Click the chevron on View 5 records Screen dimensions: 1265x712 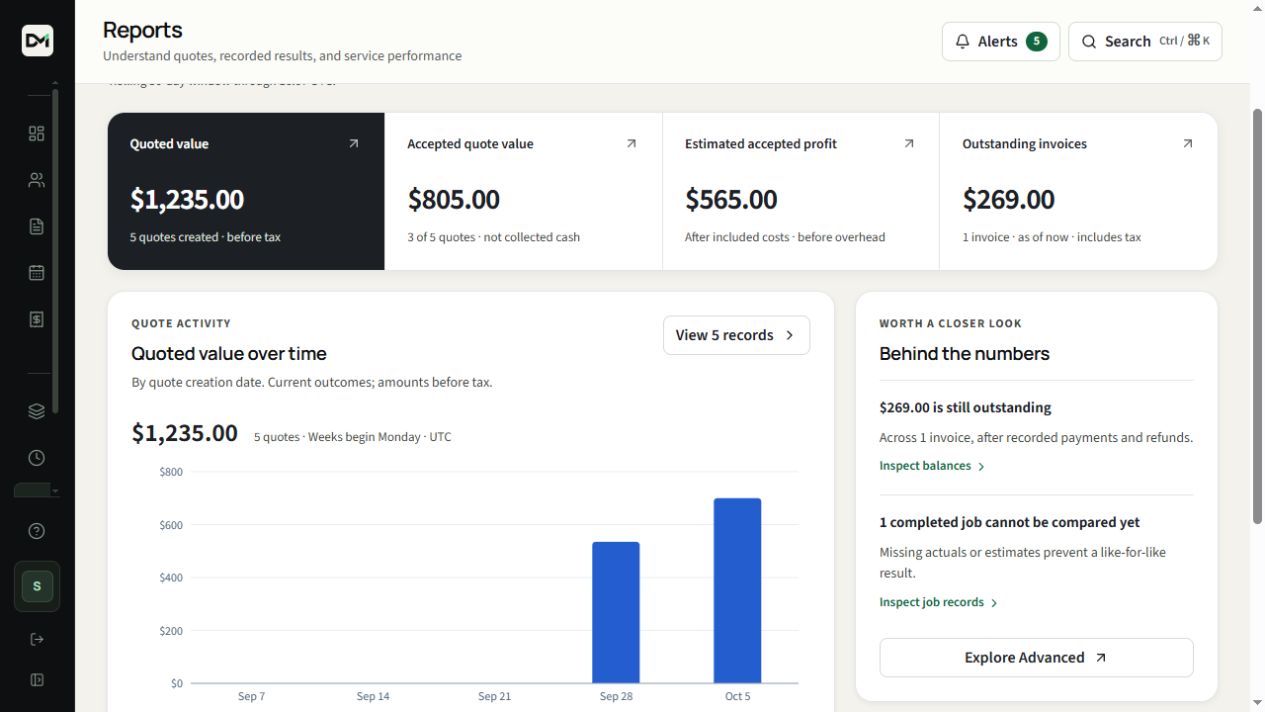click(x=789, y=335)
